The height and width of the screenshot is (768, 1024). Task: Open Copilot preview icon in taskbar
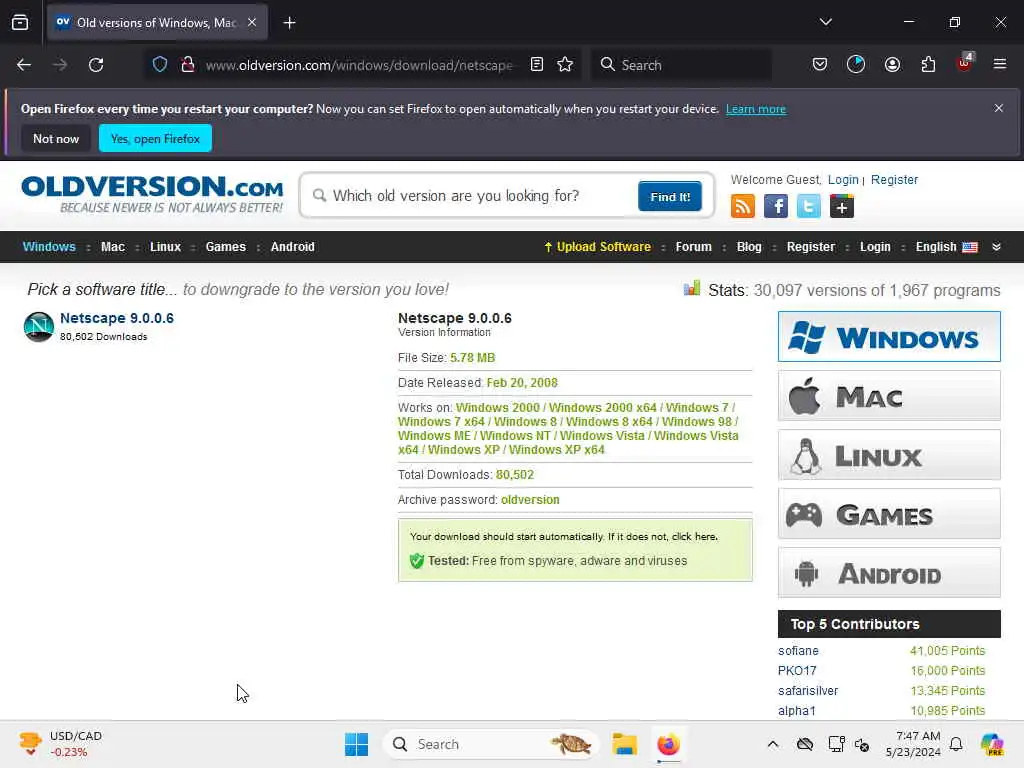pos(993,744)
